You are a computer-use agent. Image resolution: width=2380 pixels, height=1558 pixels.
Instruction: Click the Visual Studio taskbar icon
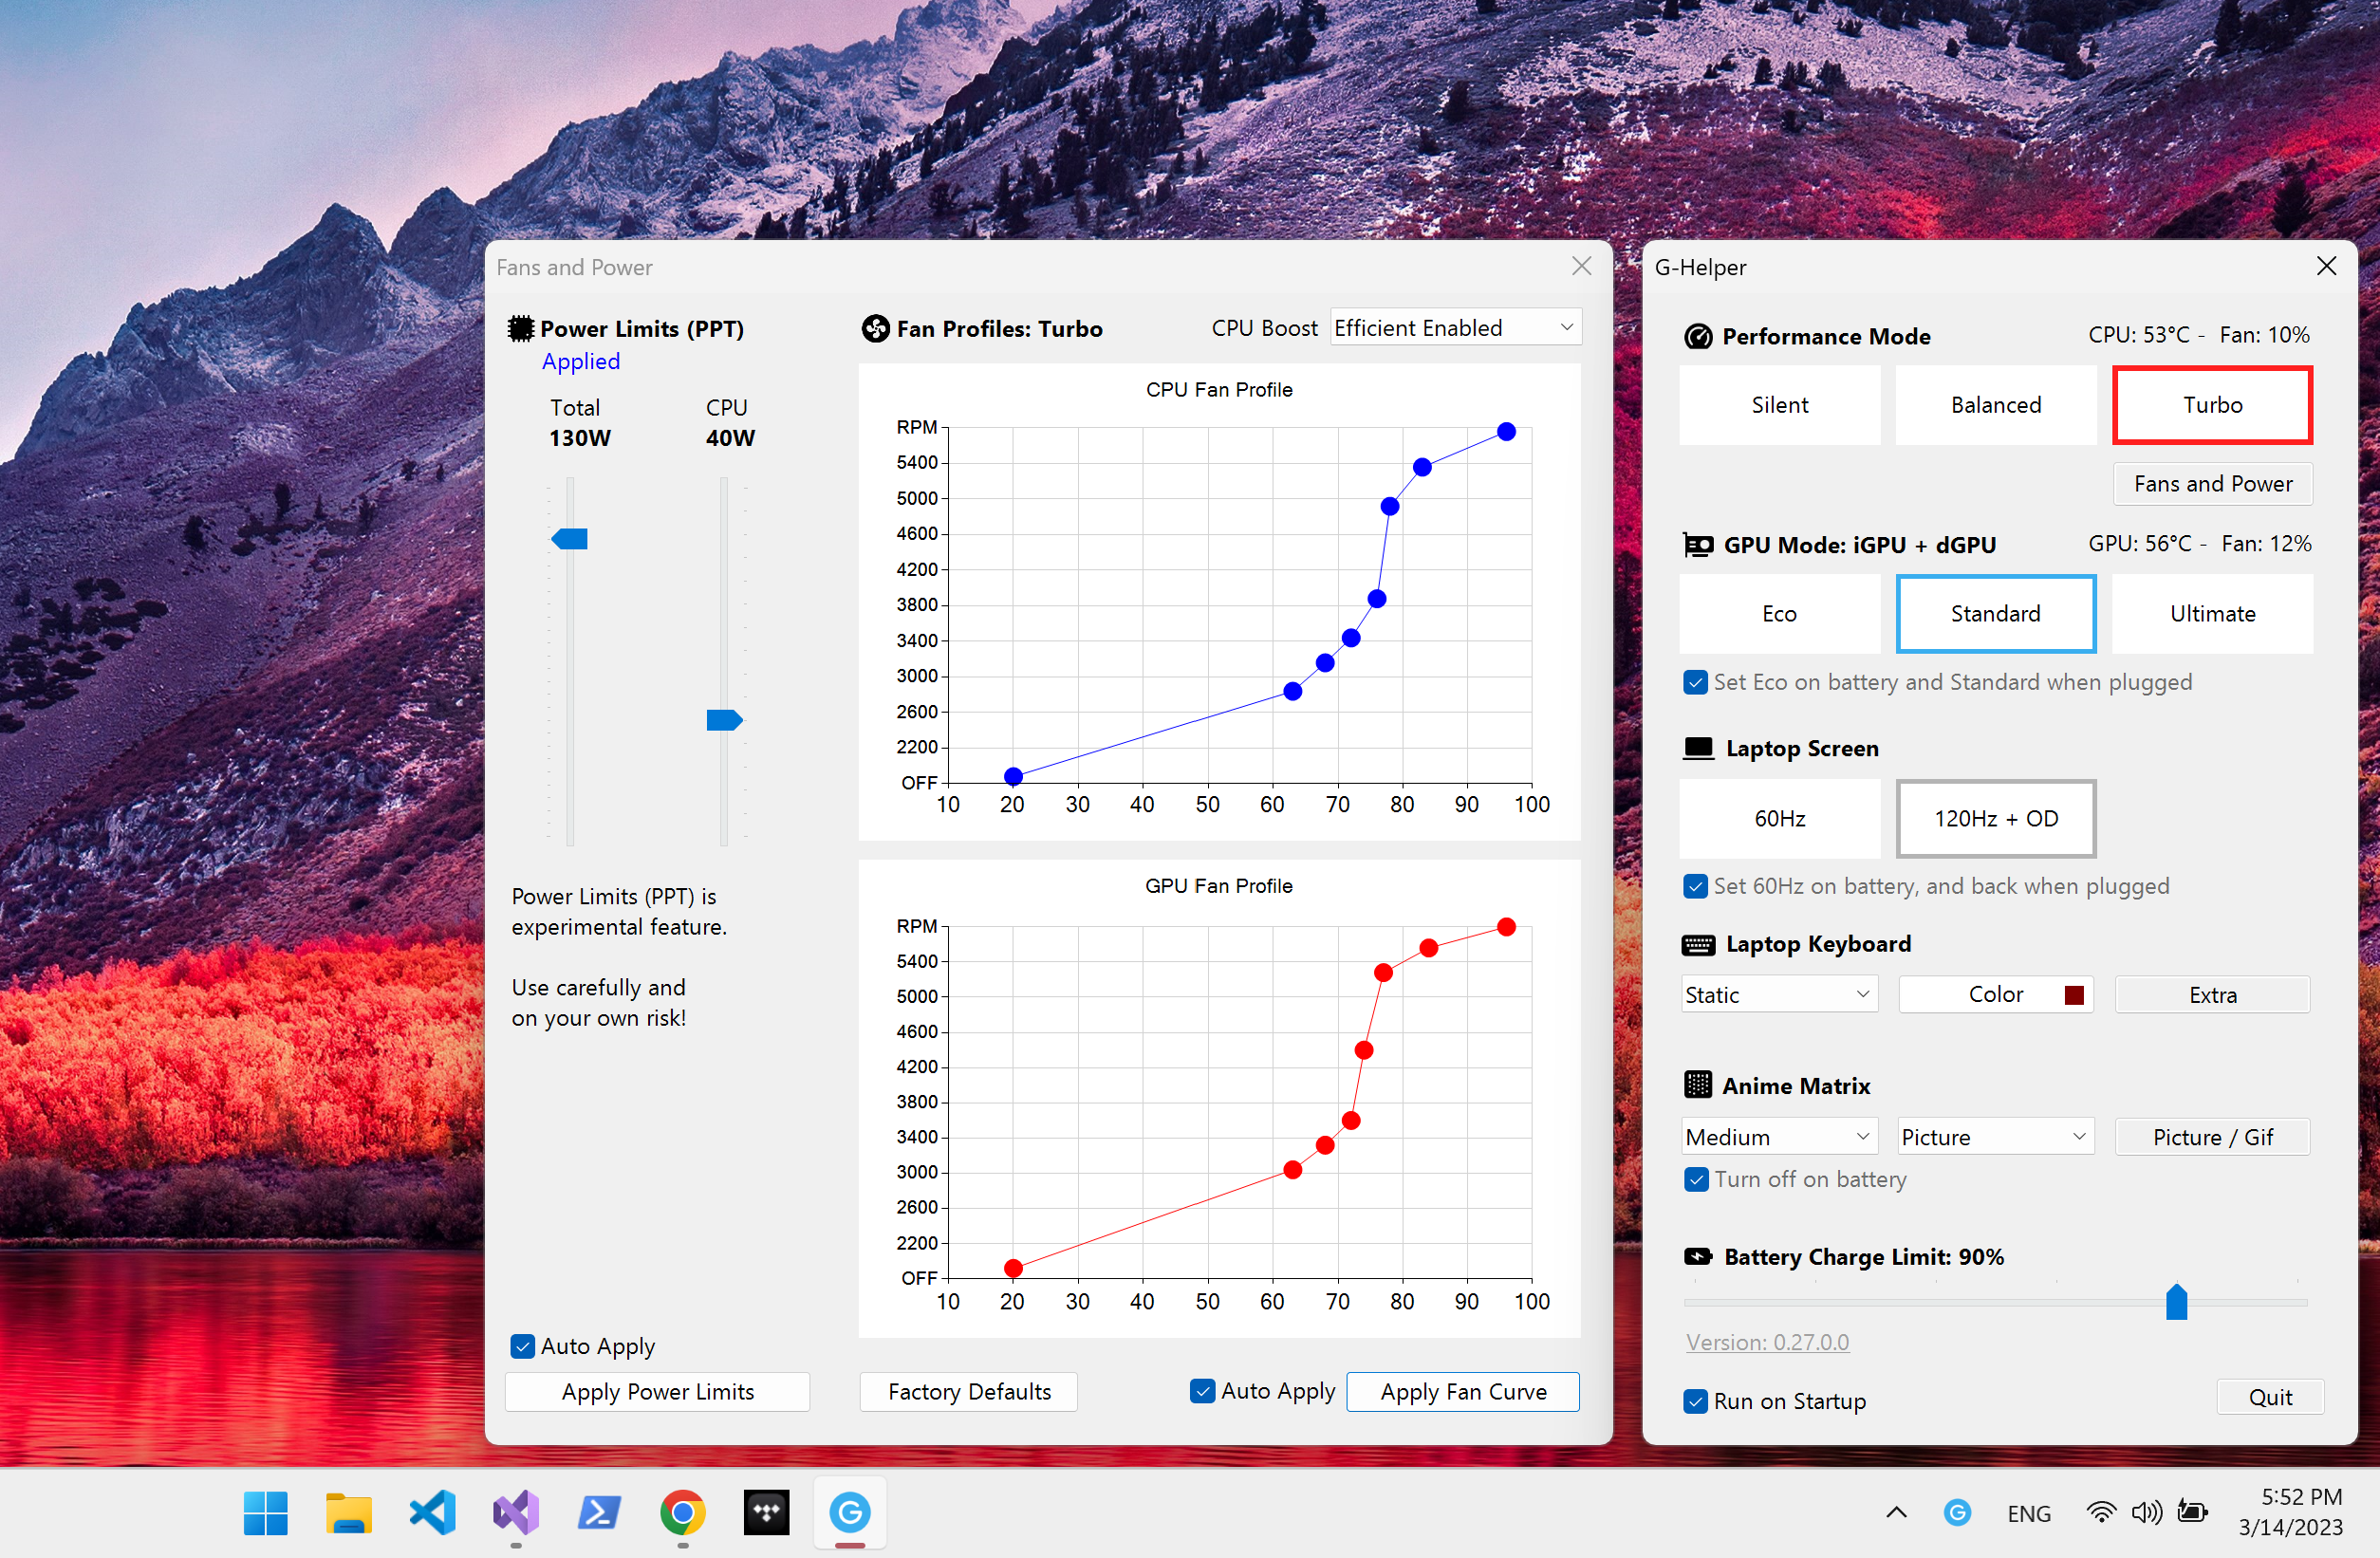pyautogui.click(x=516, y=1512)
